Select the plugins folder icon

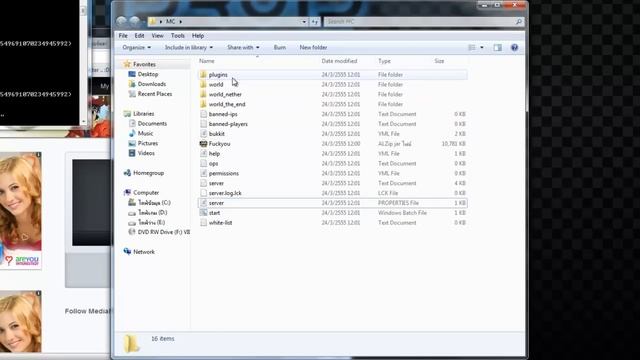(203, 75)
